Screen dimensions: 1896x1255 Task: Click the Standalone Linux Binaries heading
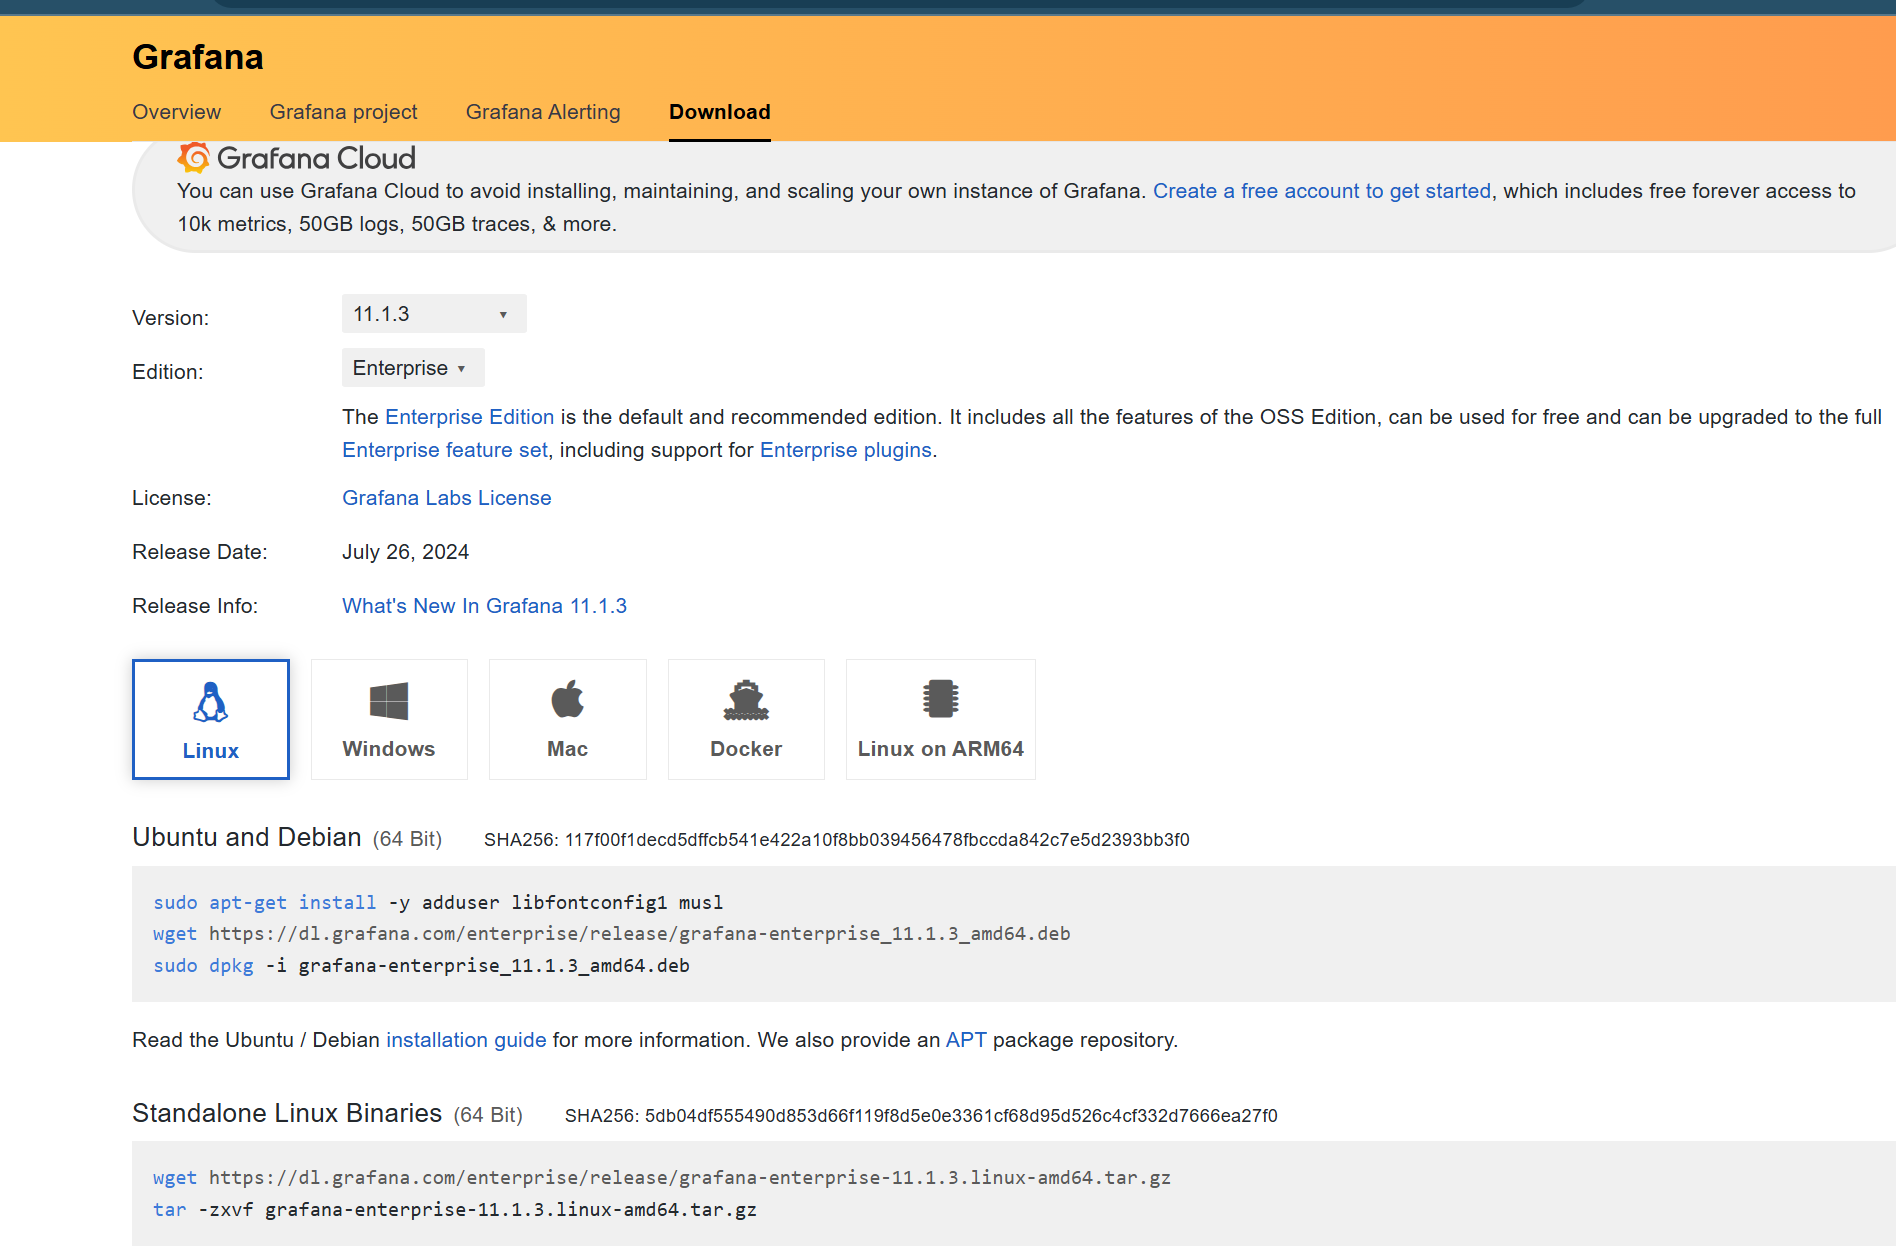[x=286, y=1113]
